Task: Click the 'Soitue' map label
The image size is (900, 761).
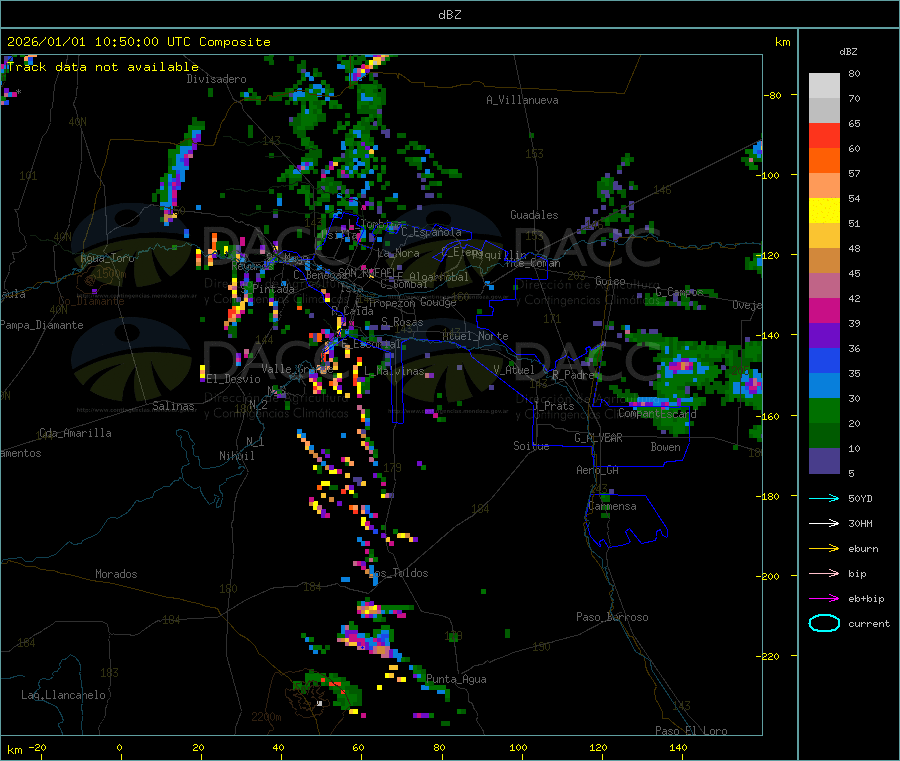Action: (x=531, y=445)
